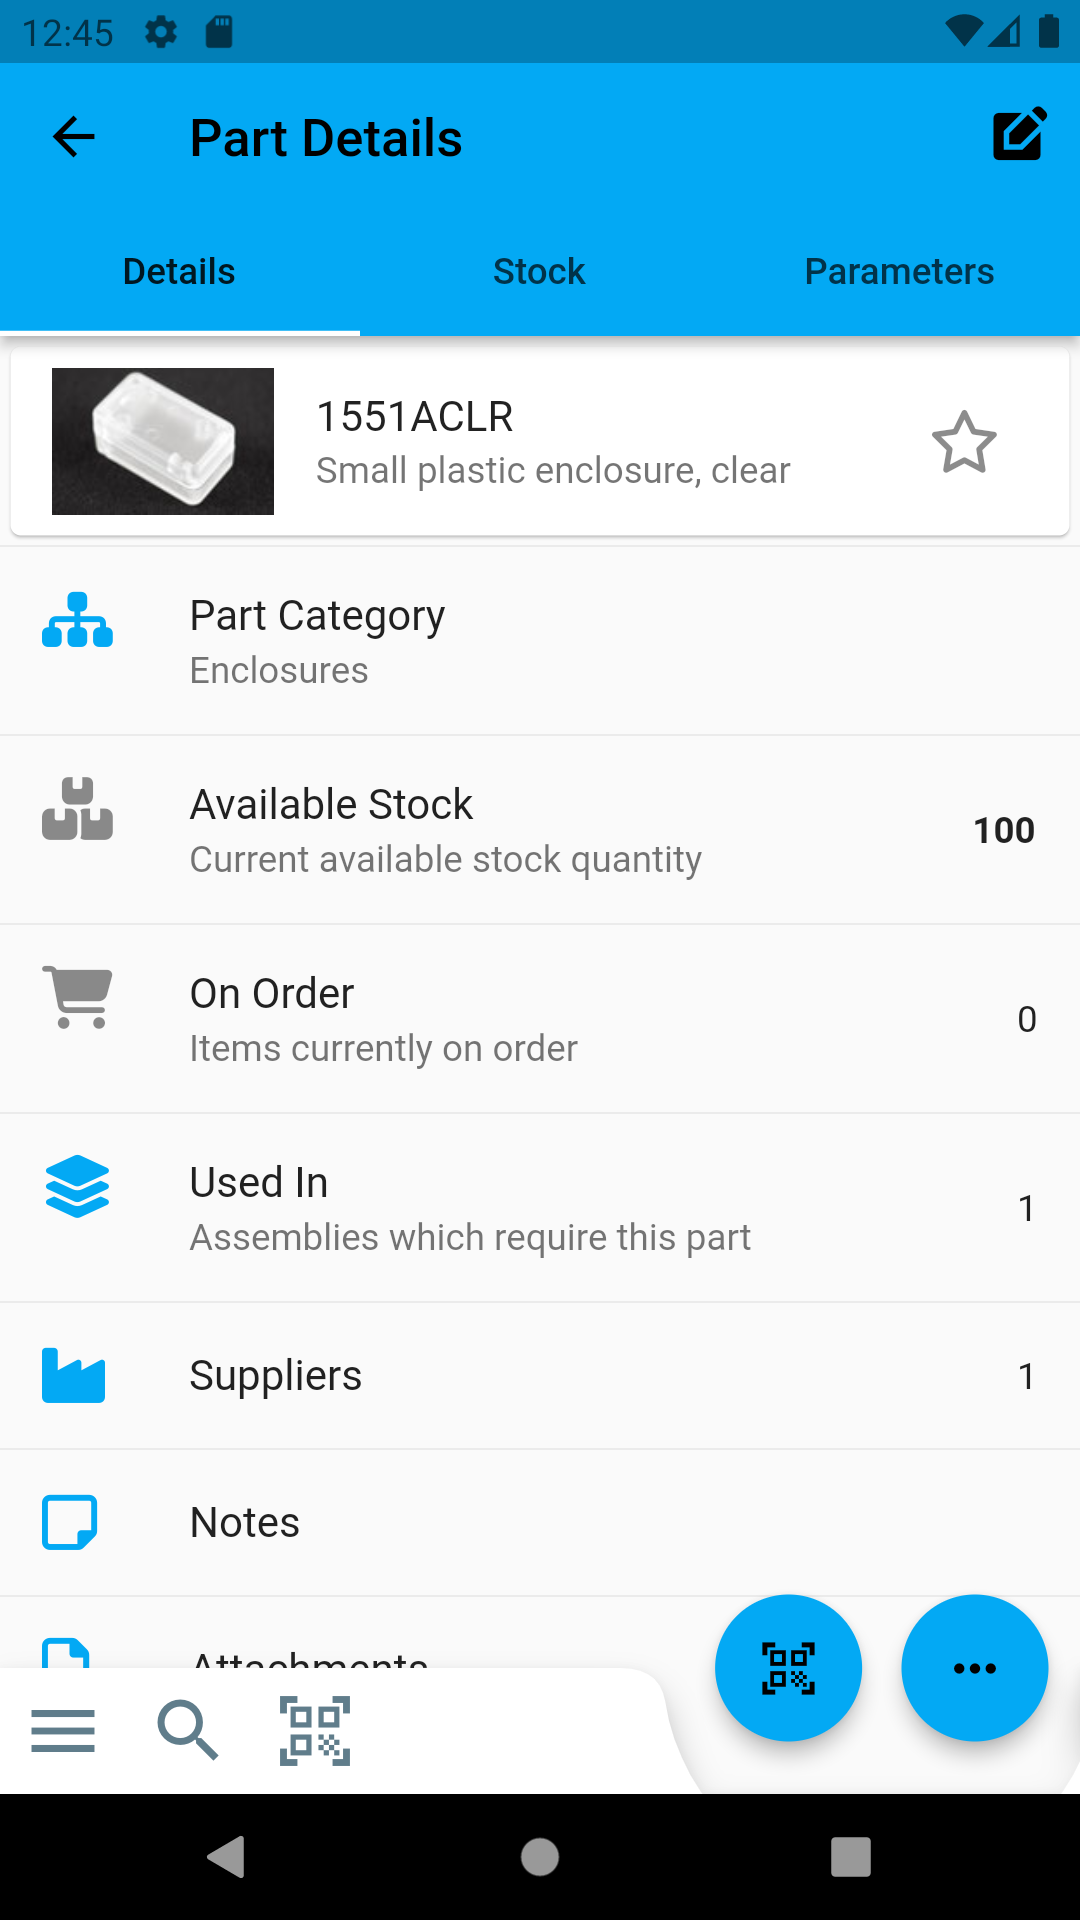
Task: Select the Details tab
Action: (179, 271)
